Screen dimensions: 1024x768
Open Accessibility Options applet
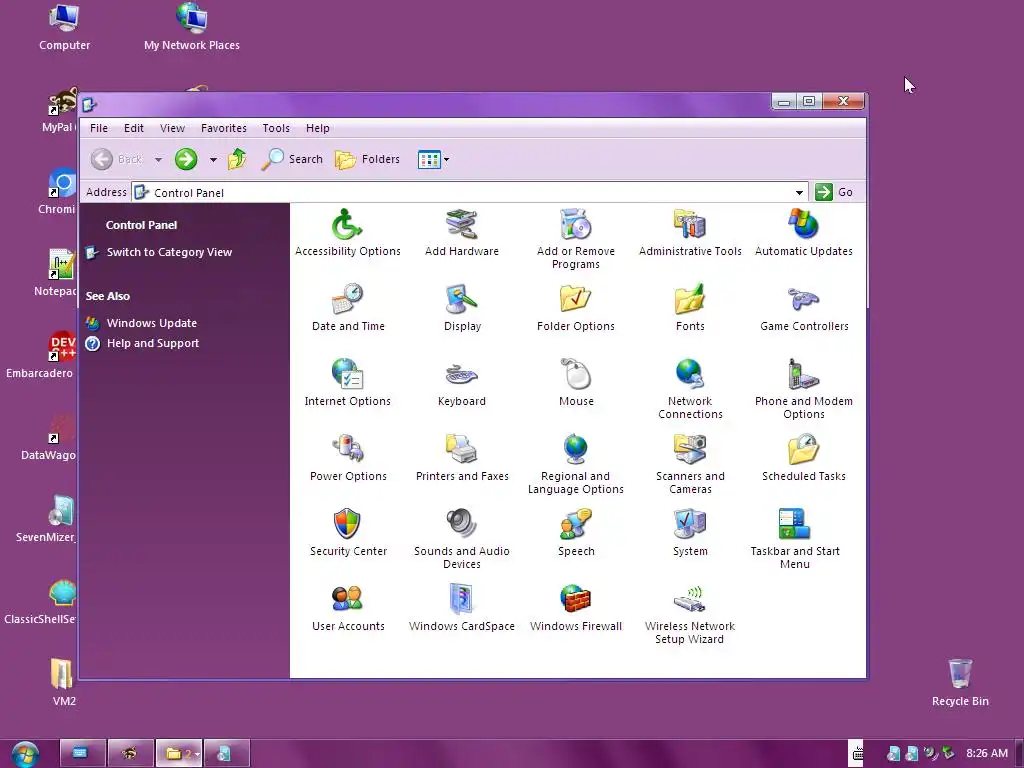pyautogui.click(x=347, y=233)
